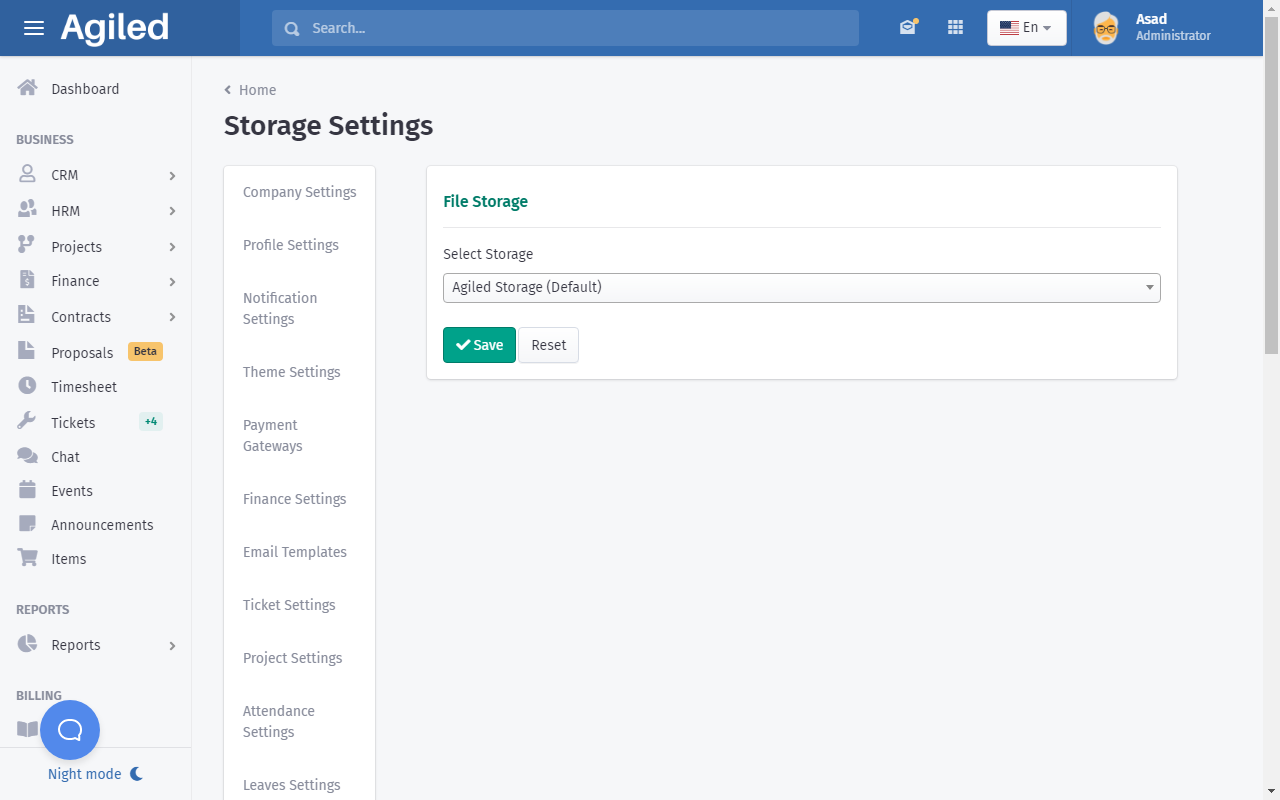
Task: Open the notifications envelope icon
Action: [x=907, y=28]
